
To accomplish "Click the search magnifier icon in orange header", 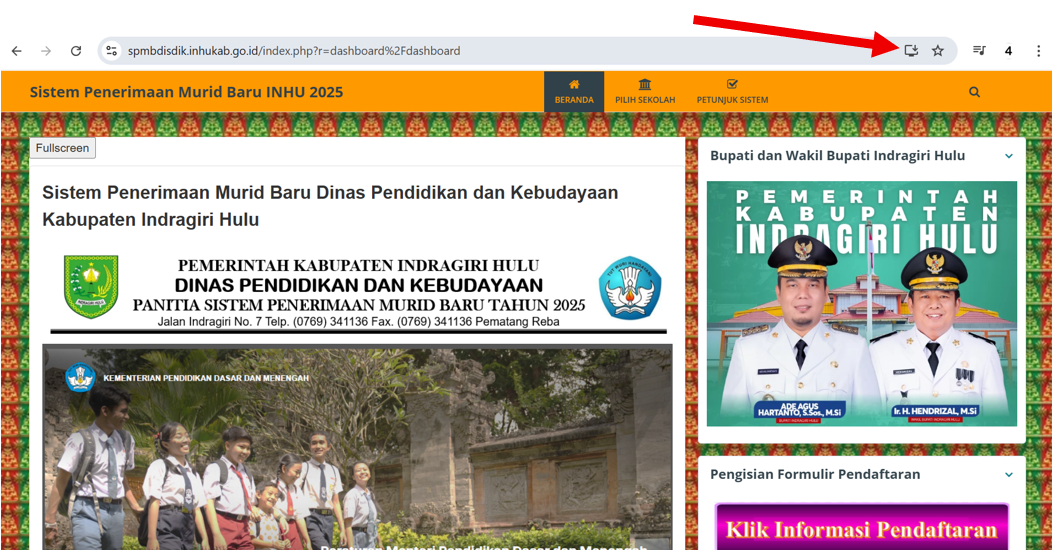I will (974, 92).
